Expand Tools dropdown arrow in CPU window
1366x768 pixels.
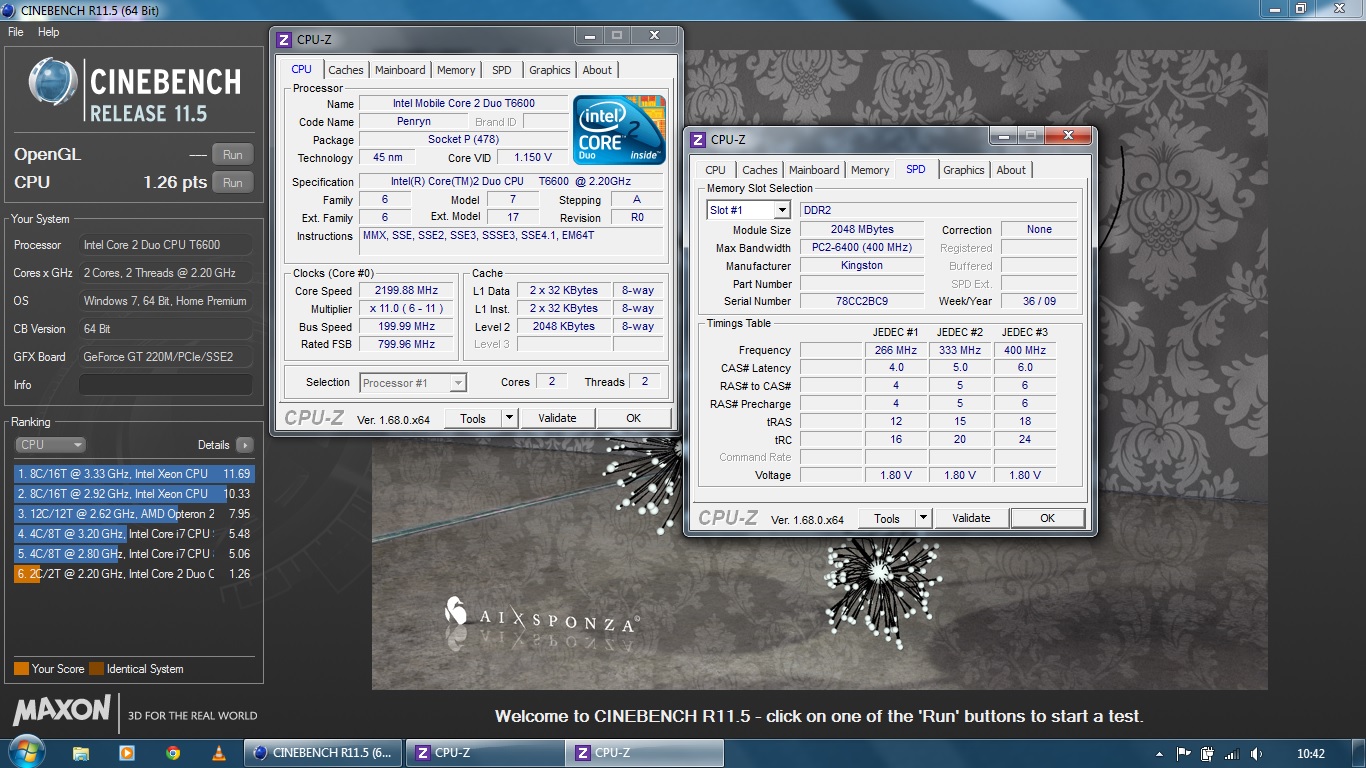(509, 418)
